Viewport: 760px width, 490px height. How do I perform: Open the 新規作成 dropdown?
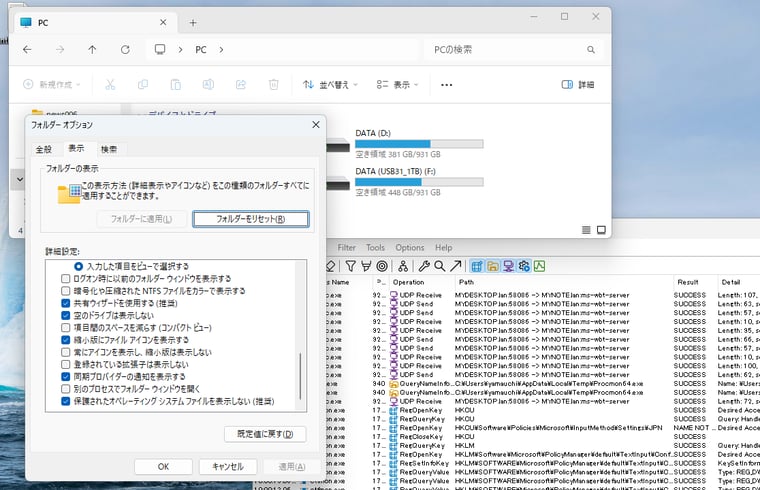click(51, 85)
